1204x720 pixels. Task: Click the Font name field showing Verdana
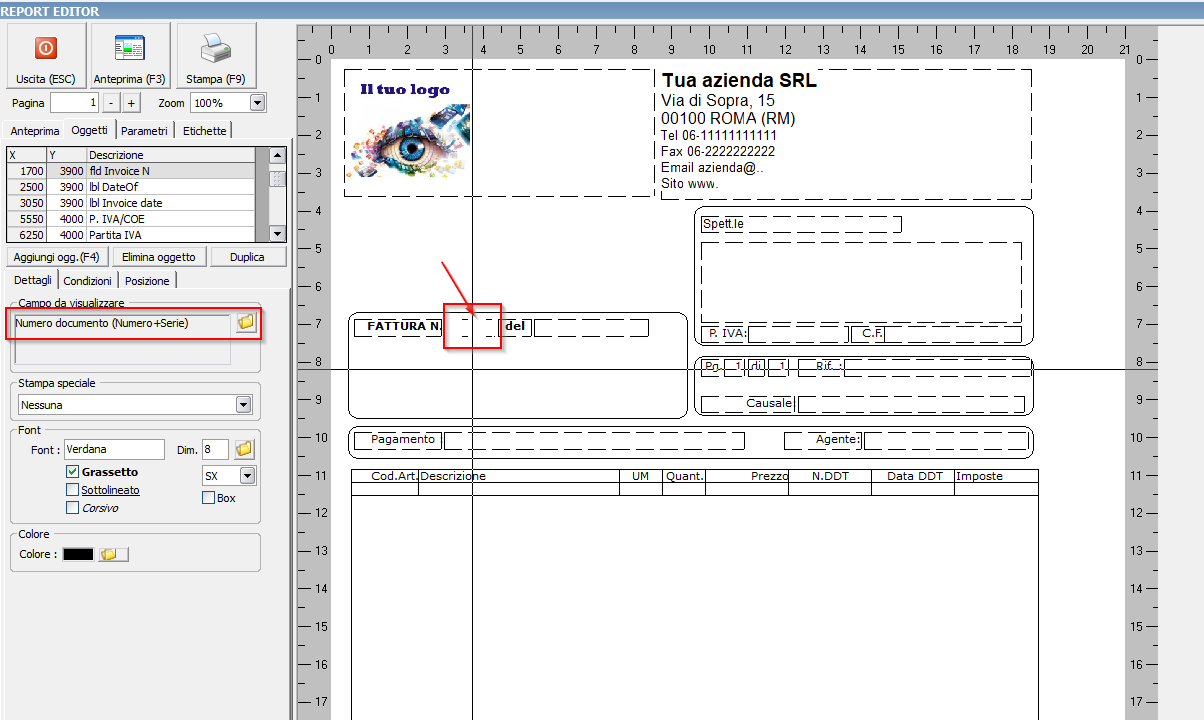click(x=114, y=450)
